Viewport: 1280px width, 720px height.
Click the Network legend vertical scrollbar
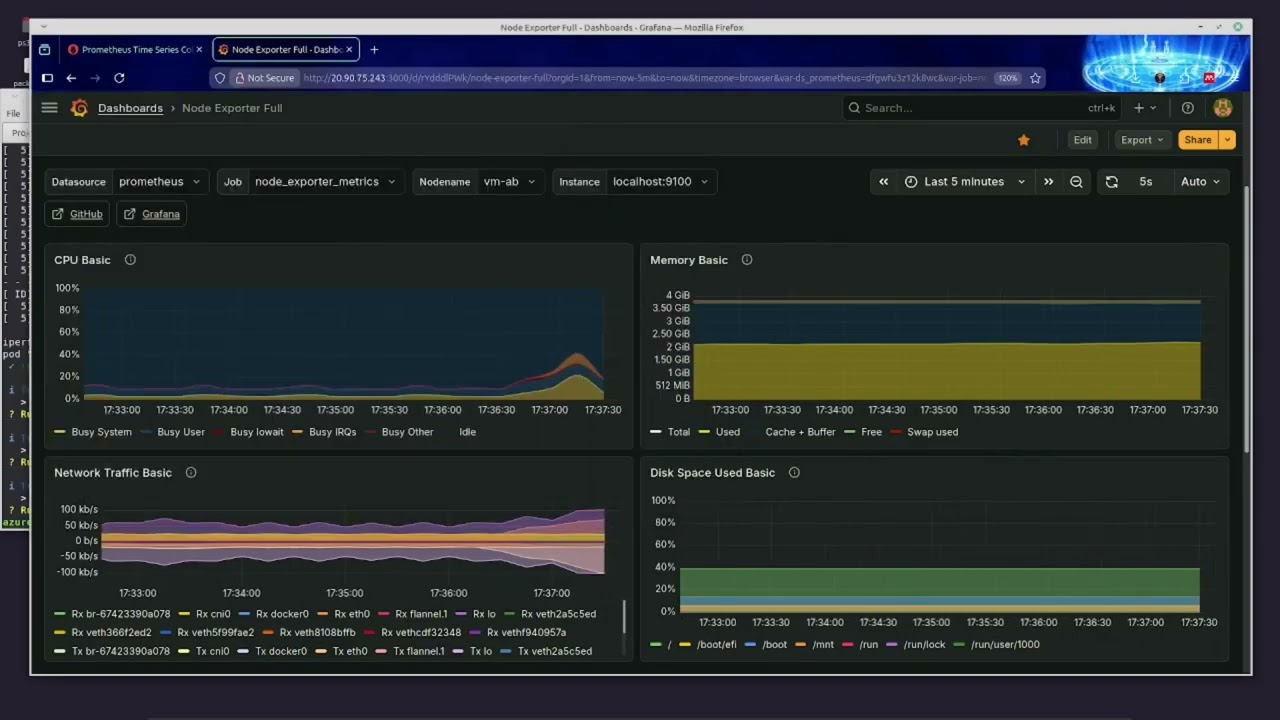click(x=624, y=616)
